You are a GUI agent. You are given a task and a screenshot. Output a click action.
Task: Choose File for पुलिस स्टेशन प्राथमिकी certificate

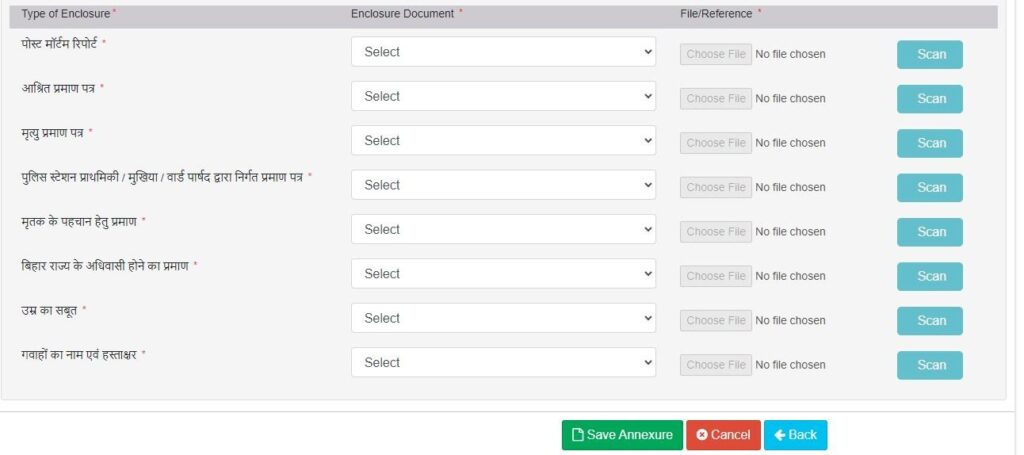tap(716, 187)
